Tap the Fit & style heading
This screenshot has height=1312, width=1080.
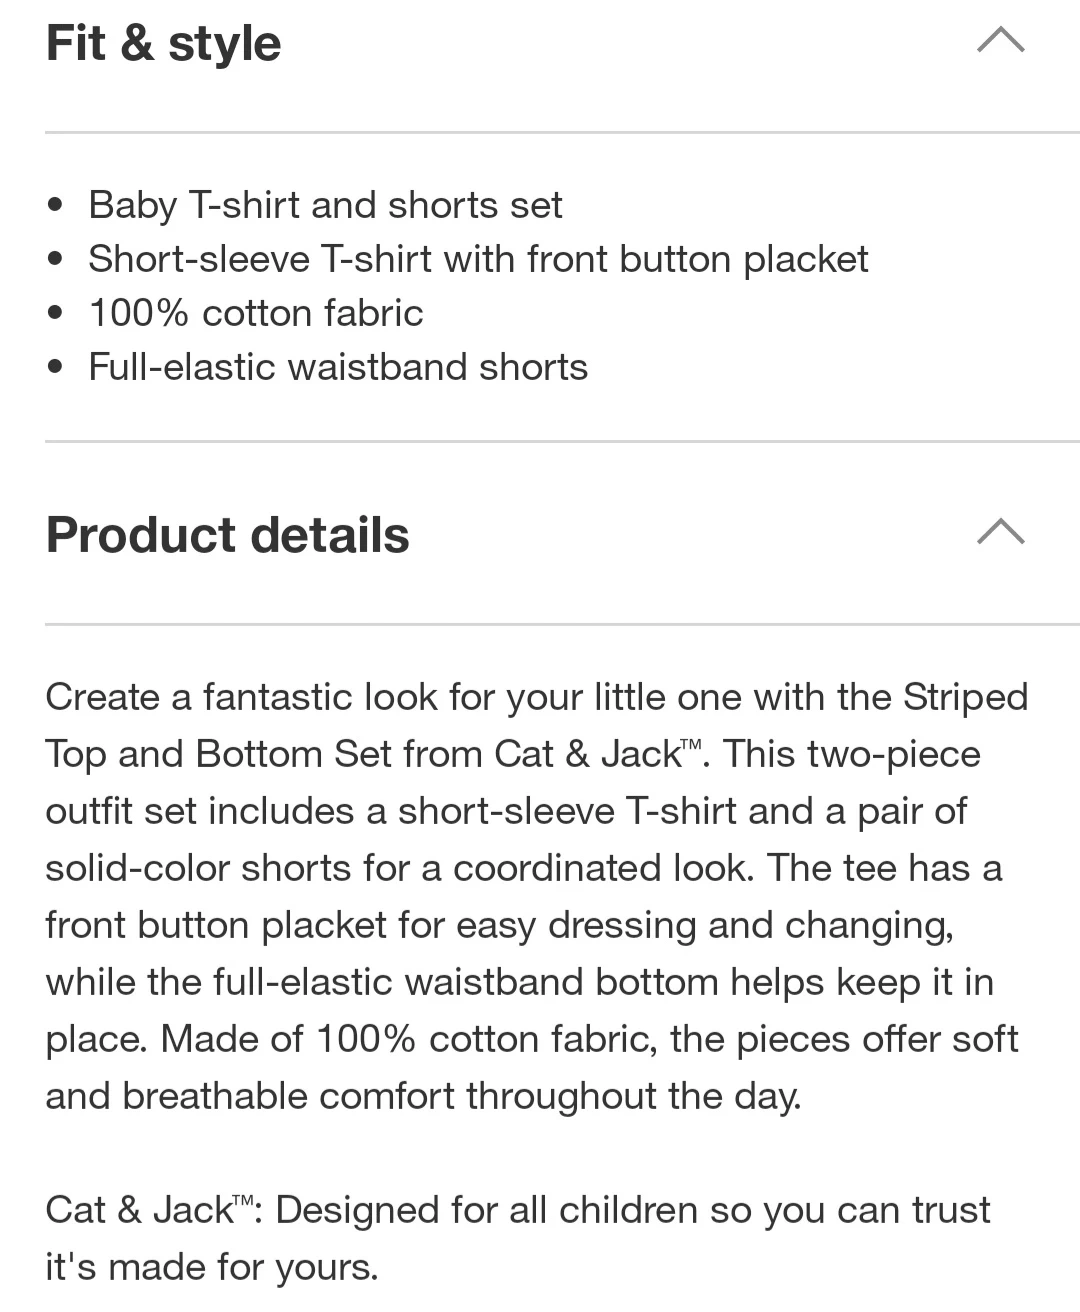pyautogui.click(x=164, y=44)
